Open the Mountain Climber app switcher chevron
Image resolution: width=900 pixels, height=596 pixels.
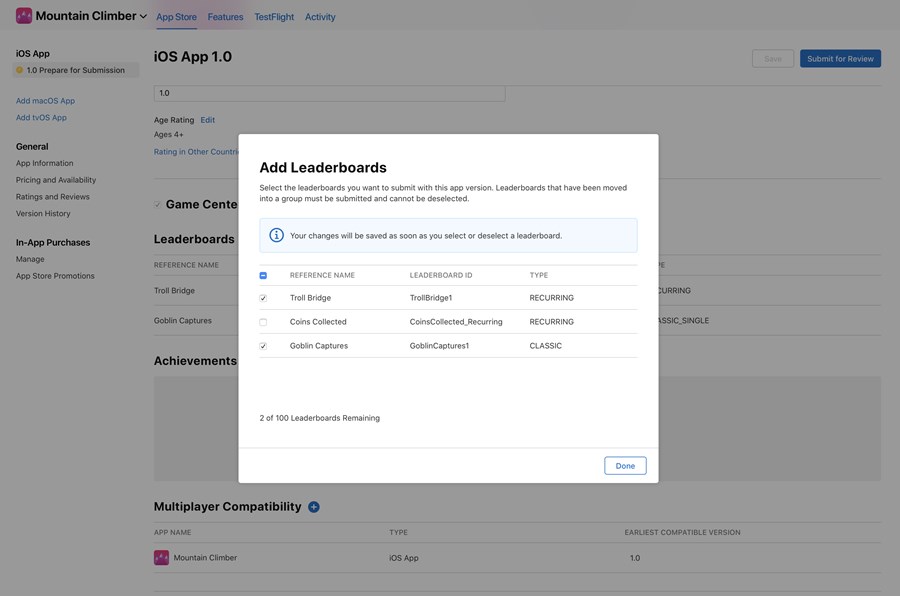pyautogui.click(x=143, y=17)
